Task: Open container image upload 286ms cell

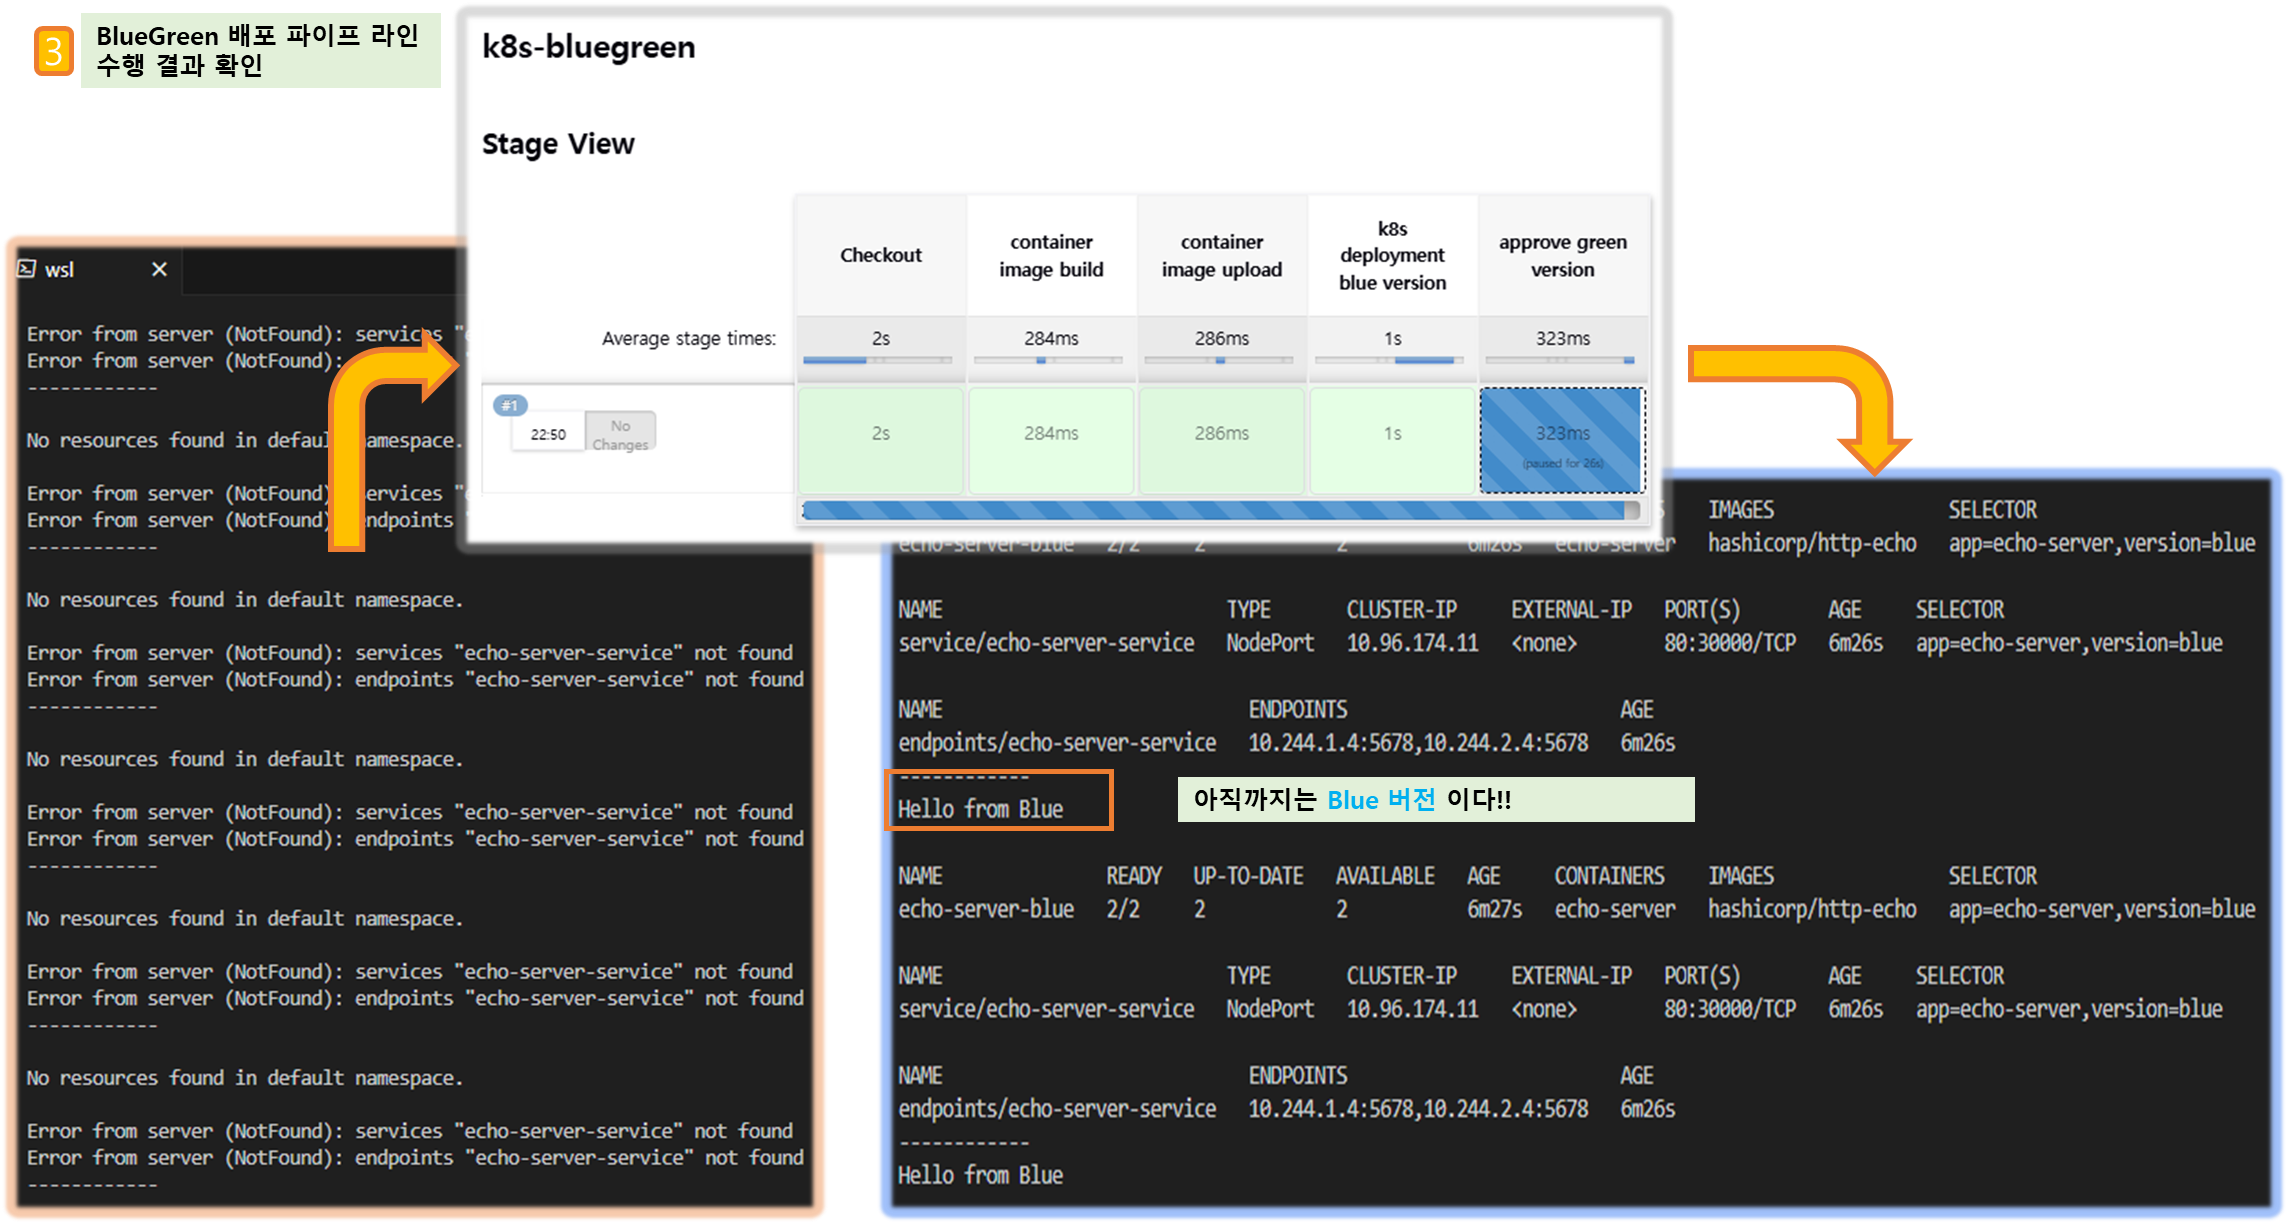Action: 1221,434
